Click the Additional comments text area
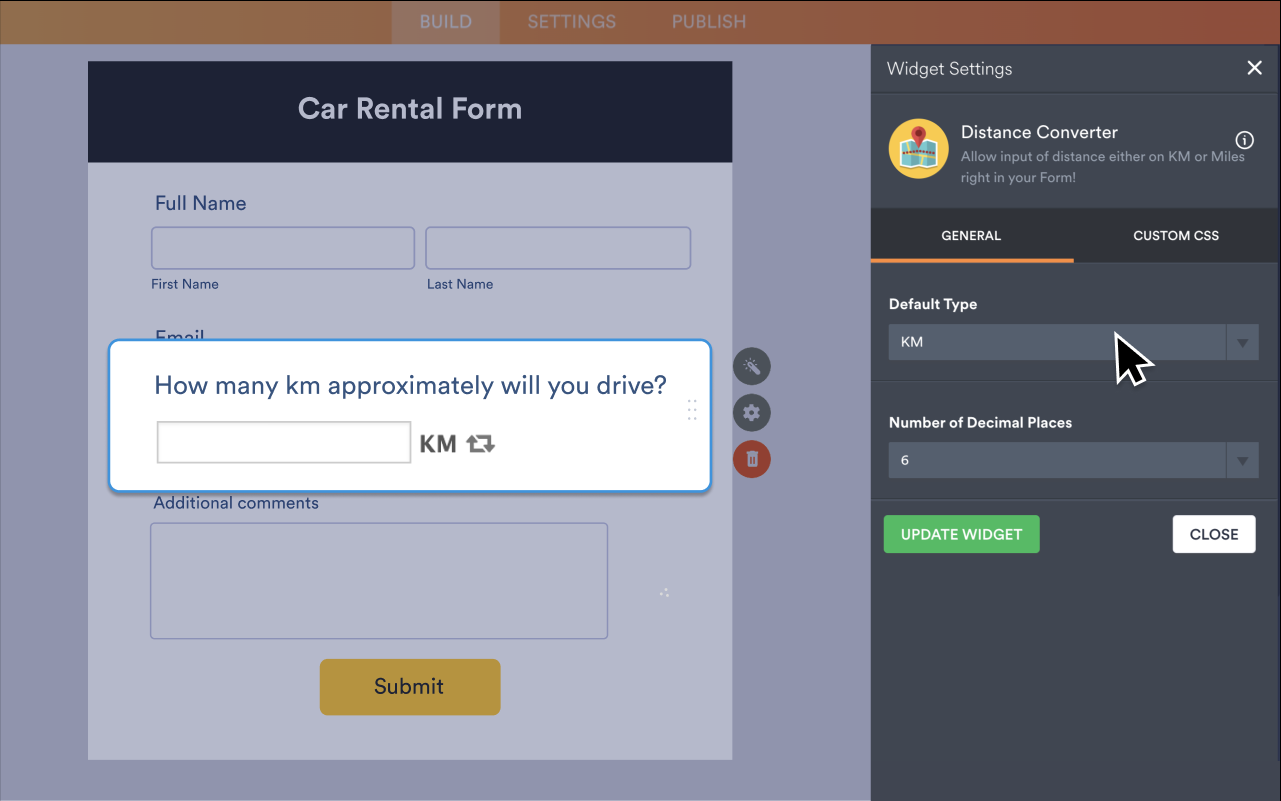This screenshot has width=1281, height=801. pos(378,580)
